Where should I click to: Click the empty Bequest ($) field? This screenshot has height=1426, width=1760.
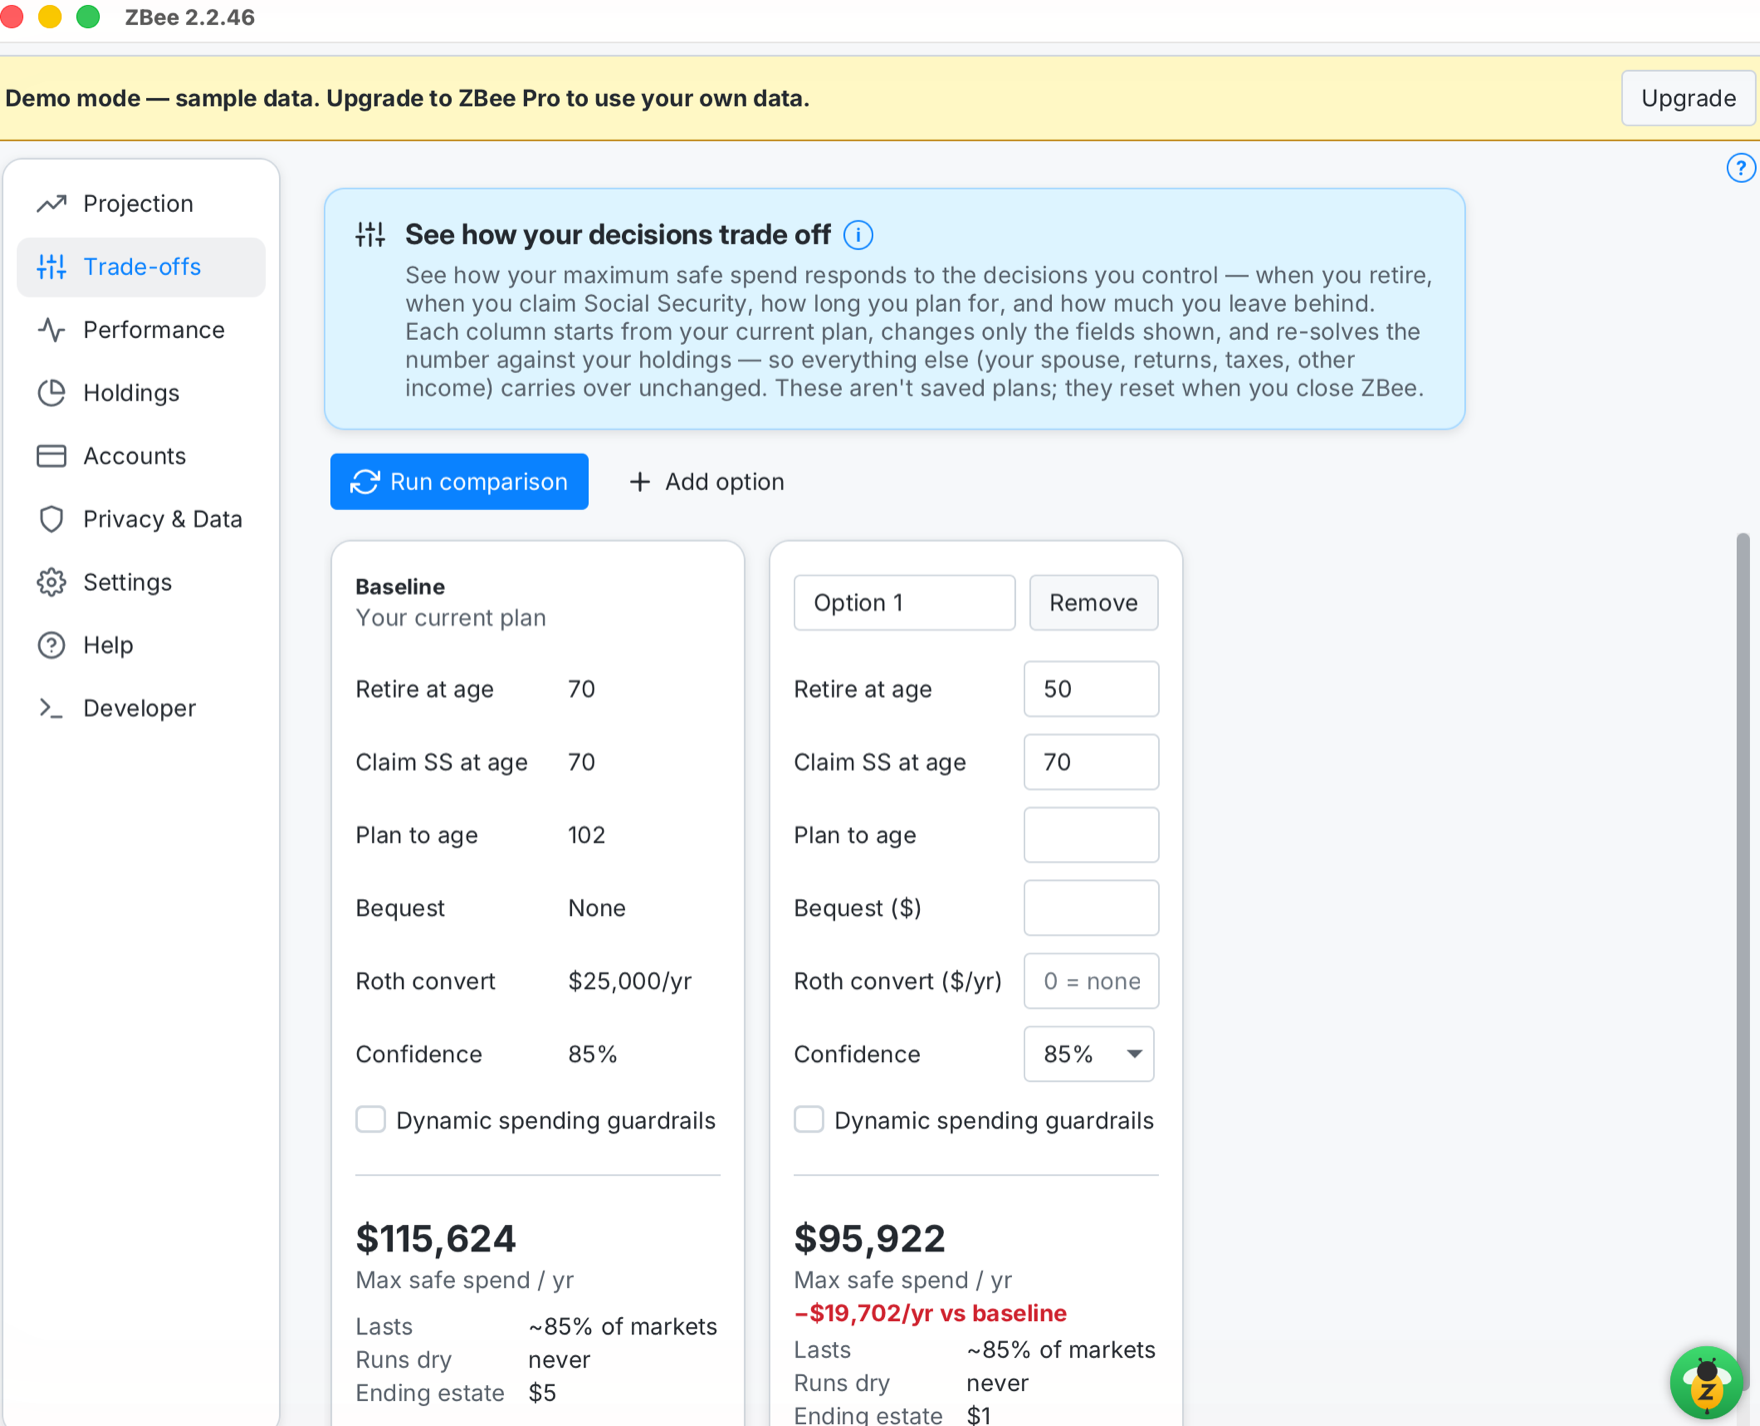(x=1091, y=908)
